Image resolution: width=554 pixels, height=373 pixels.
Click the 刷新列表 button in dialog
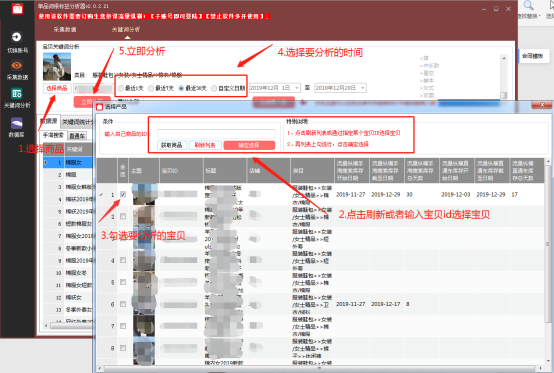coord(205,145)
